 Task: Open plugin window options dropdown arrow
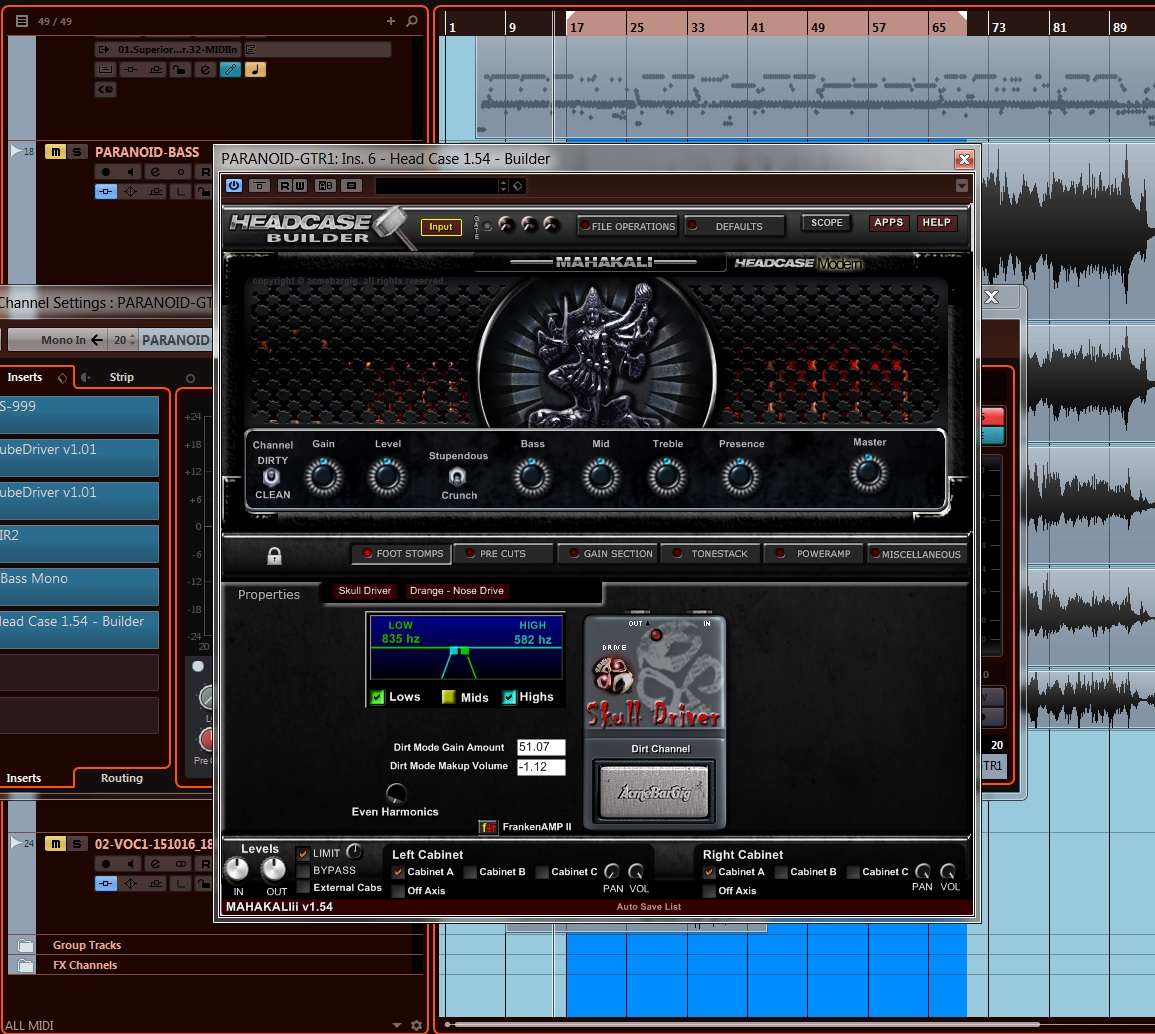pos(962,186)
